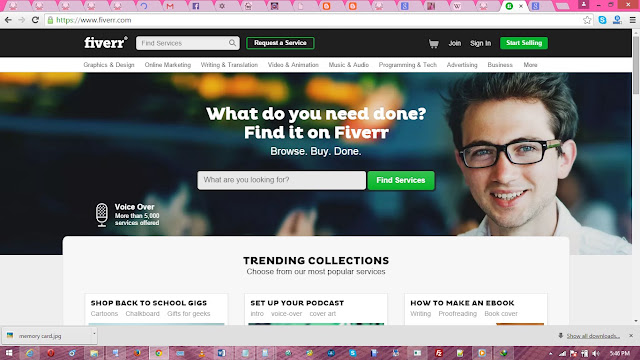Screen dimensions: 640x360
Task: Open Music & Audio category
Action: point(349,65)
